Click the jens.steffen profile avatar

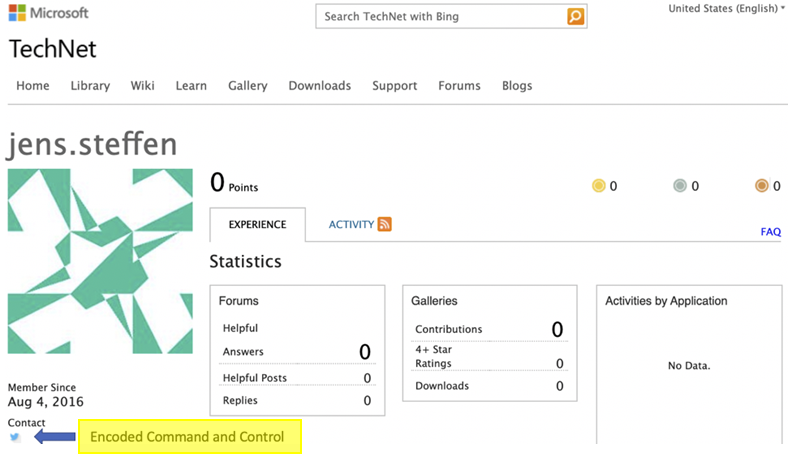click(x=100, y=261)
